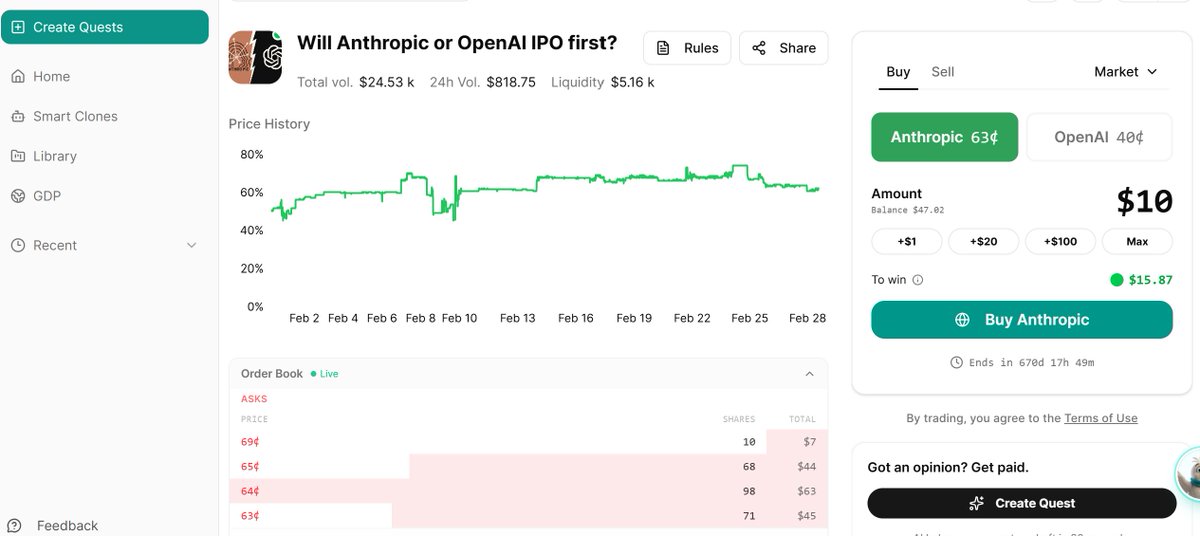Set amount to Max
Screen dimensions: 1200x536
(1137, 241)
